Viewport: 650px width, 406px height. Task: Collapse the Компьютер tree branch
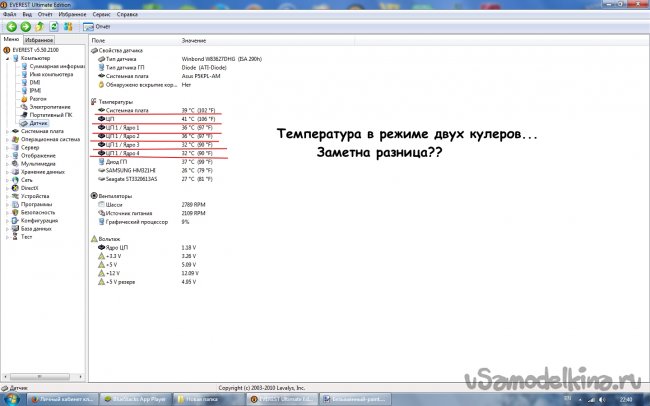tap(7, 59)
